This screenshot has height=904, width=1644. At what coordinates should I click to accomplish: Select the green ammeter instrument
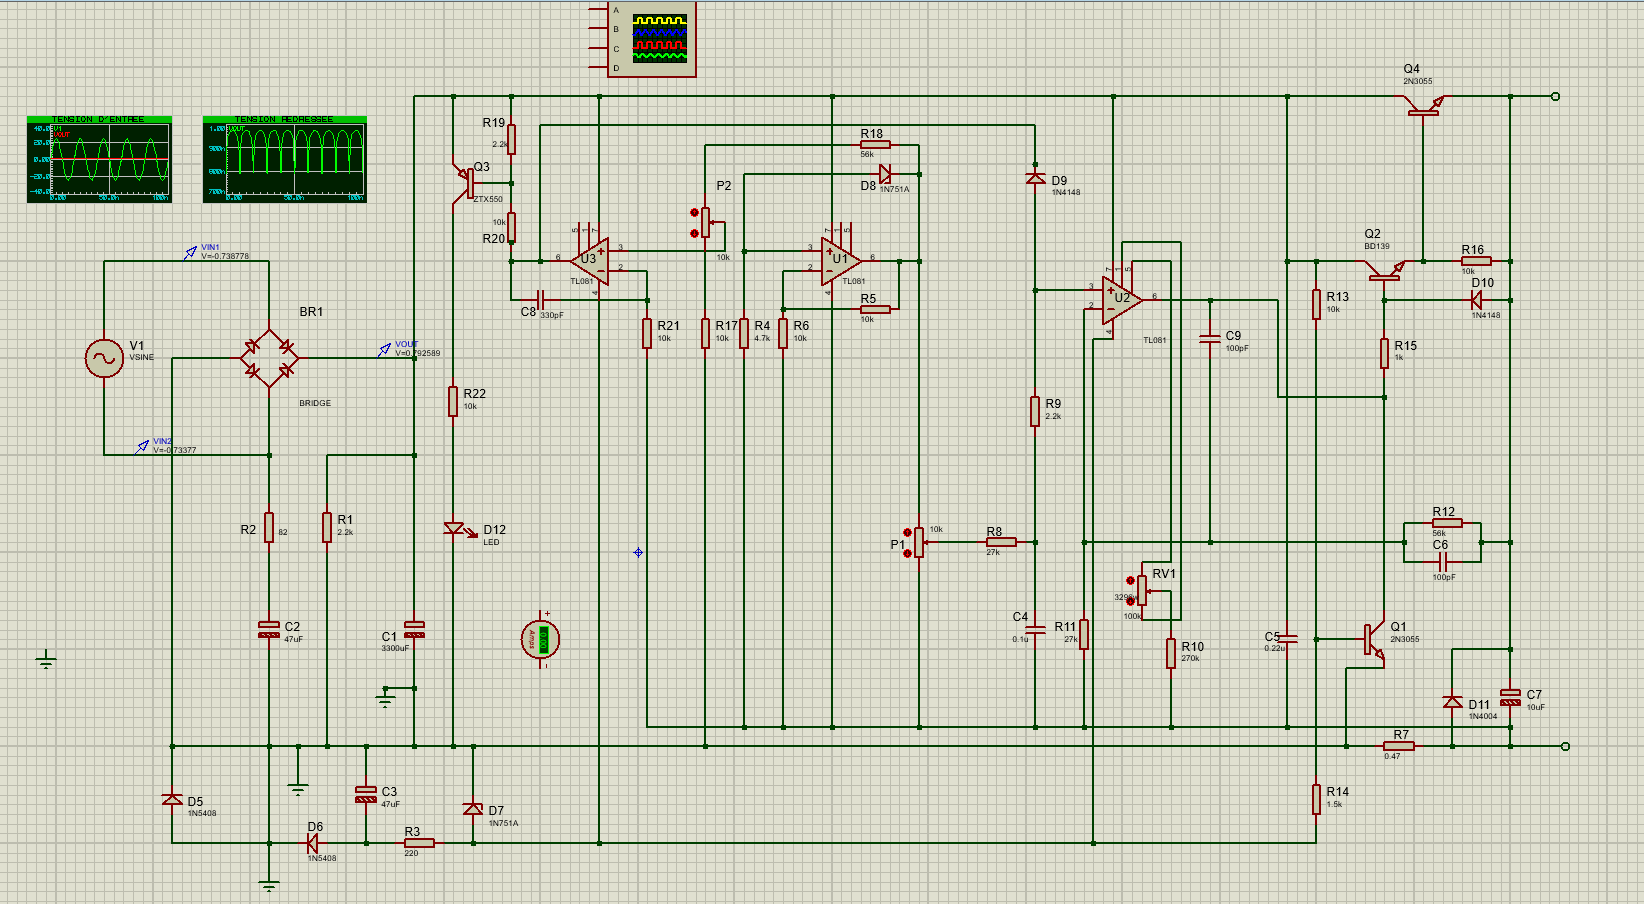pyautogui.click(x=541, y=639)
